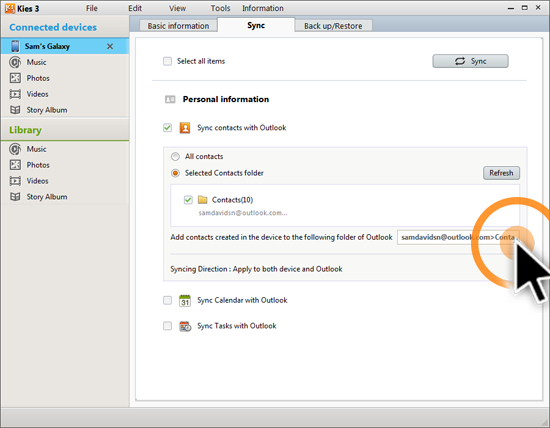Select the Sync tab
The image size is (550, 428).
256,25
